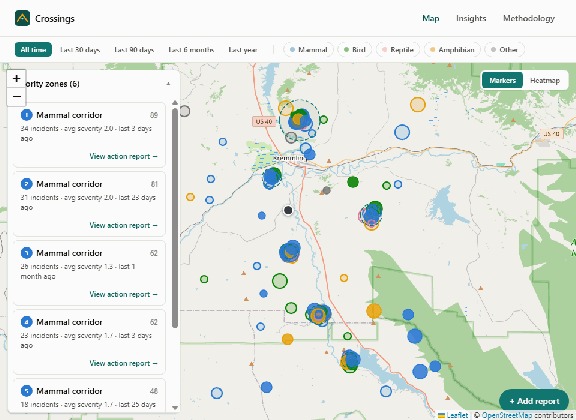Select the Last 6 months filter

click(x=191, y=50)
